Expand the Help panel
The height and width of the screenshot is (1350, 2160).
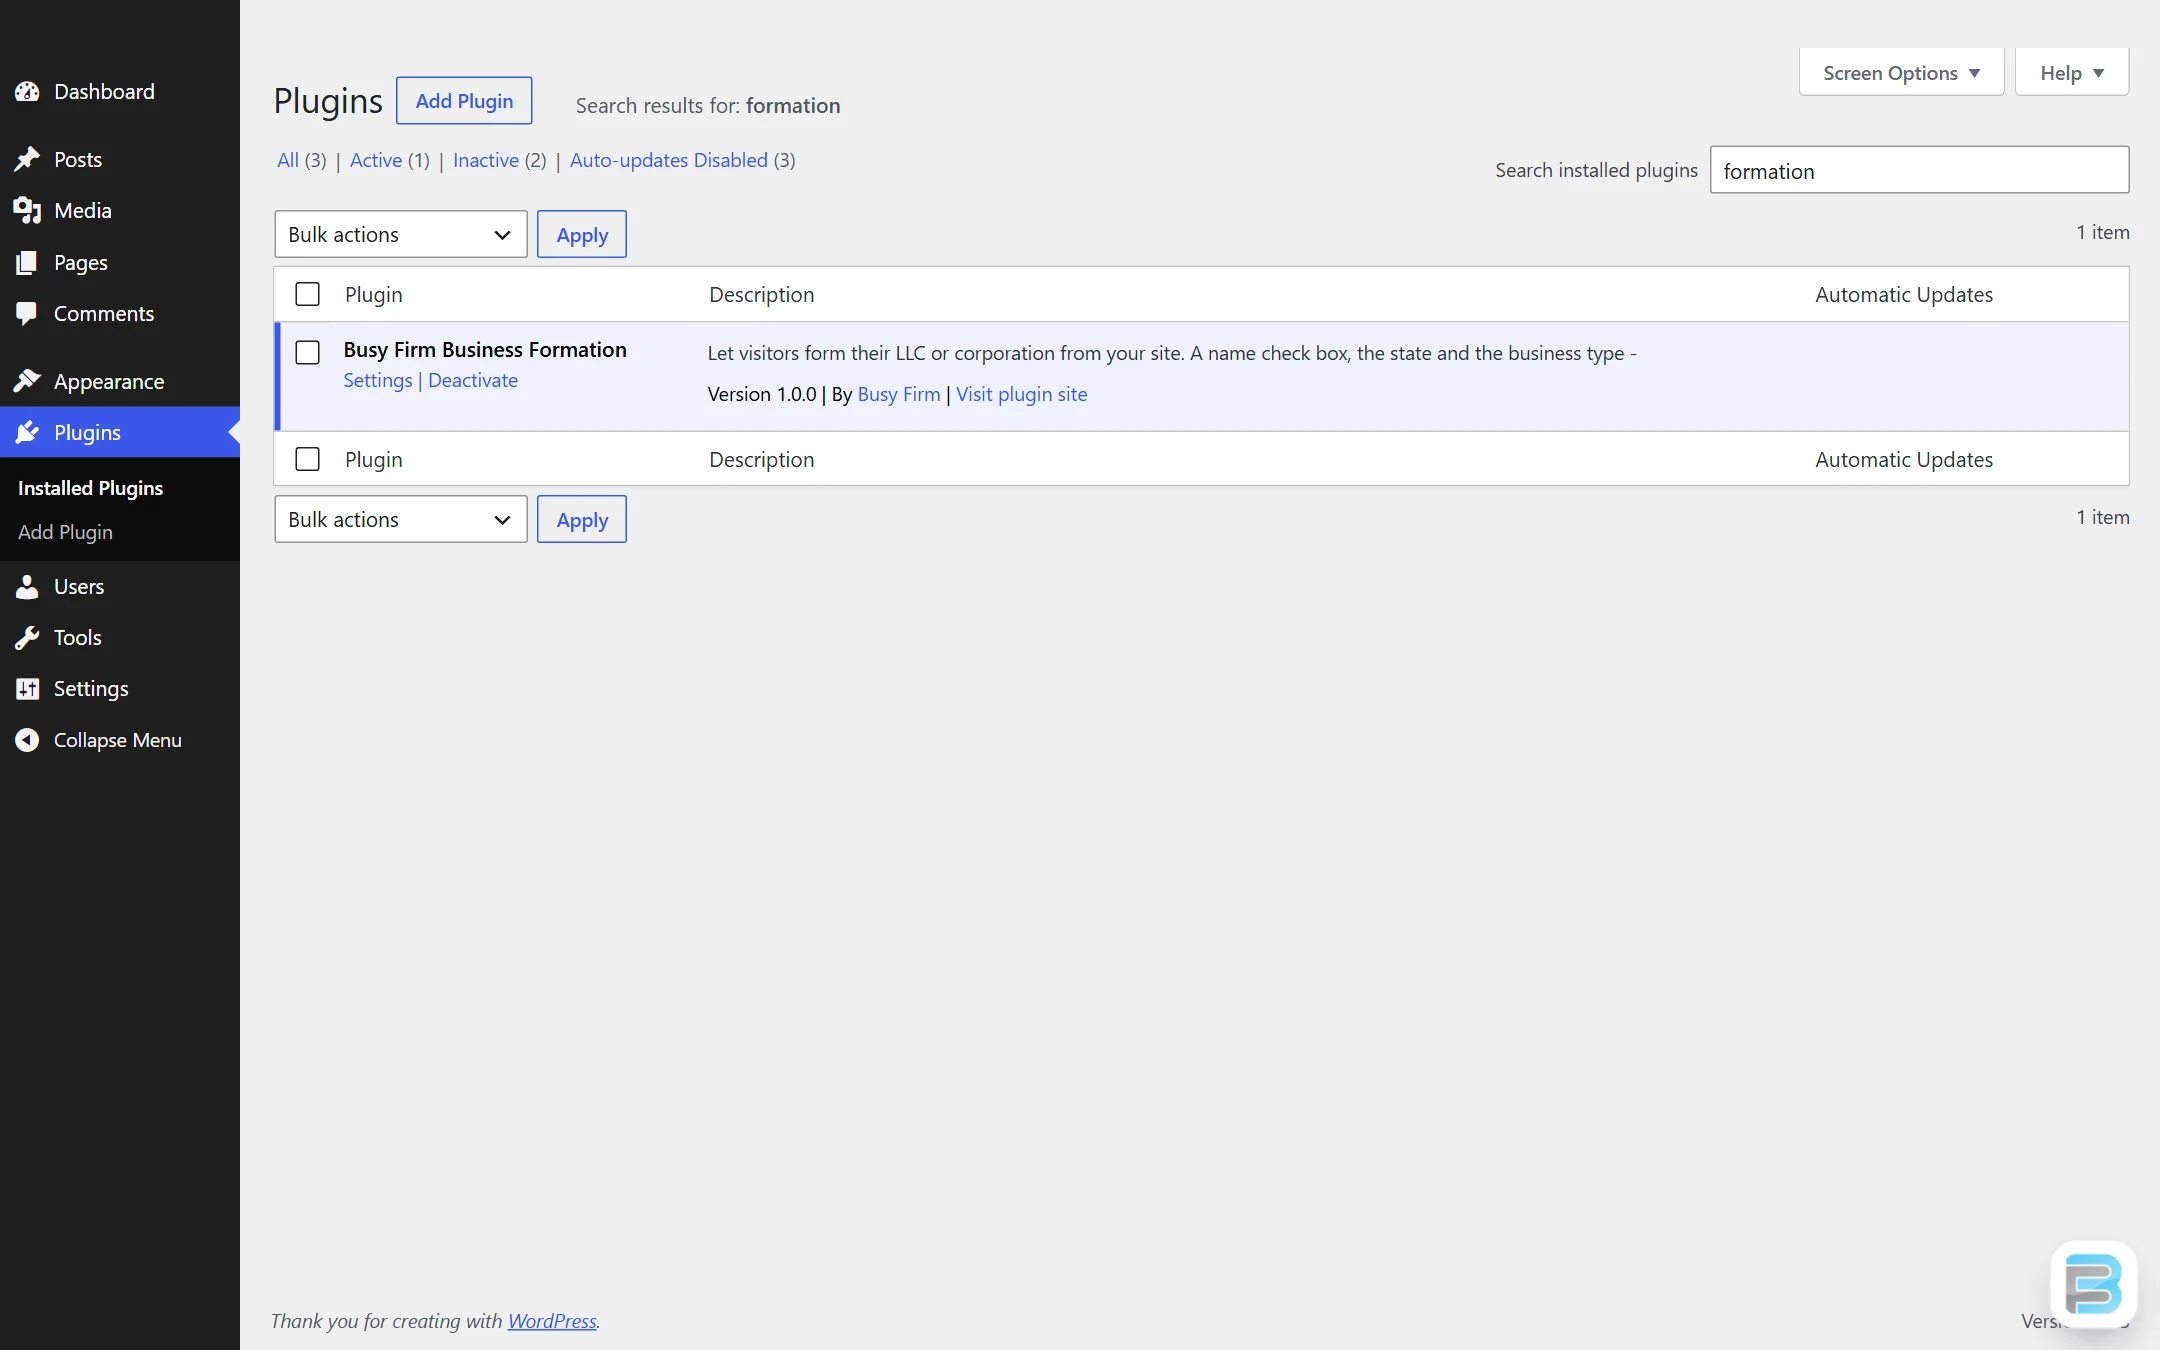(x=2071, y=72)
